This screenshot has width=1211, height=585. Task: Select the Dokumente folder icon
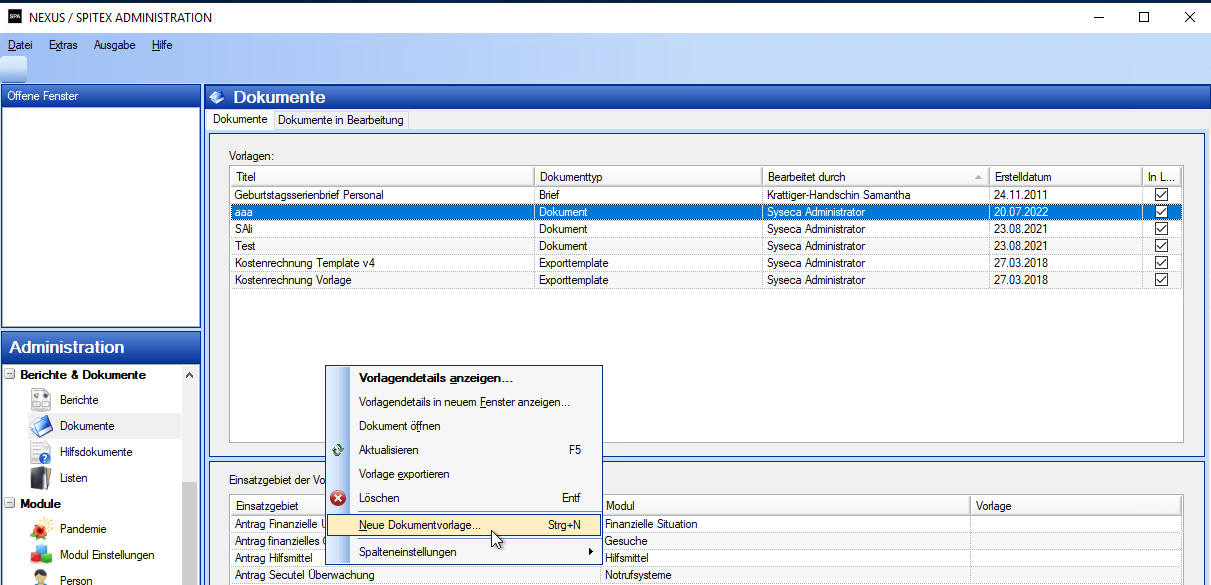click(x=41, y=426)
